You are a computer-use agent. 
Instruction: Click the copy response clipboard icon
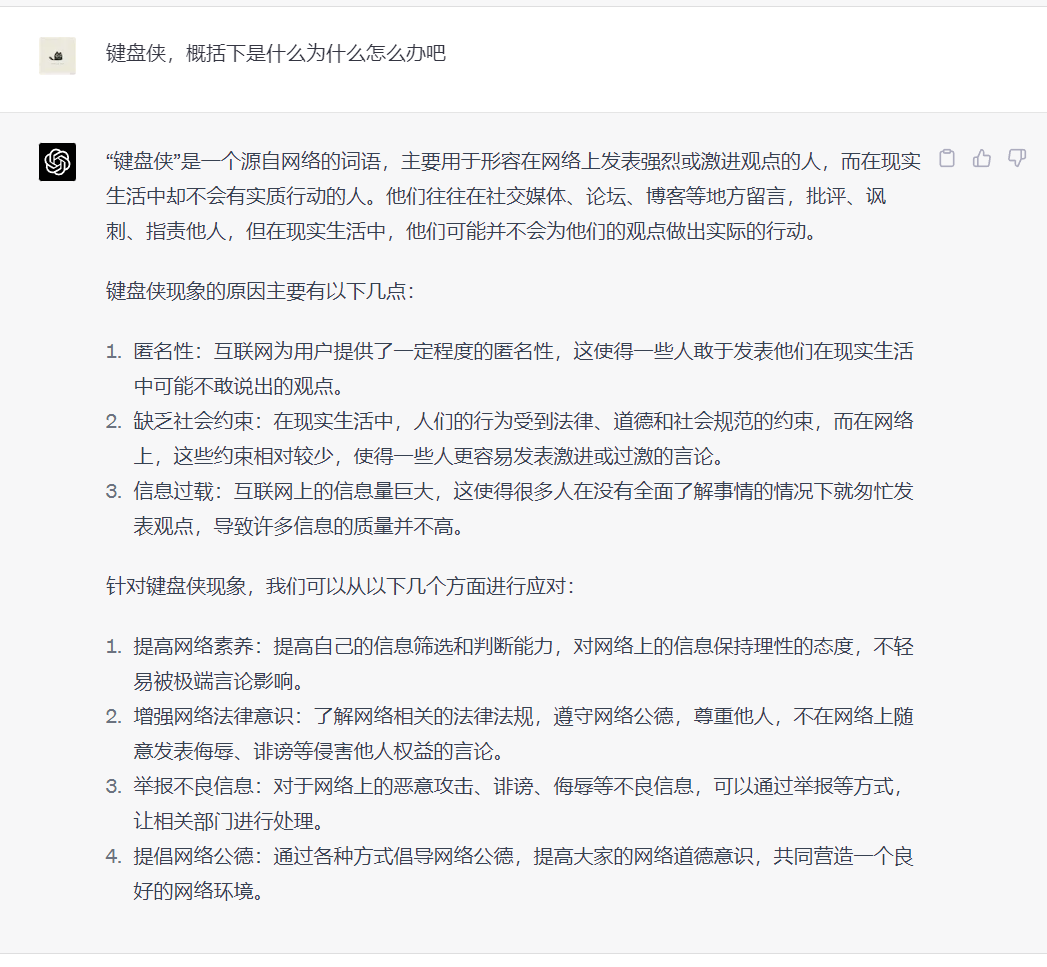pyautogui.click(x=946, y=158)
